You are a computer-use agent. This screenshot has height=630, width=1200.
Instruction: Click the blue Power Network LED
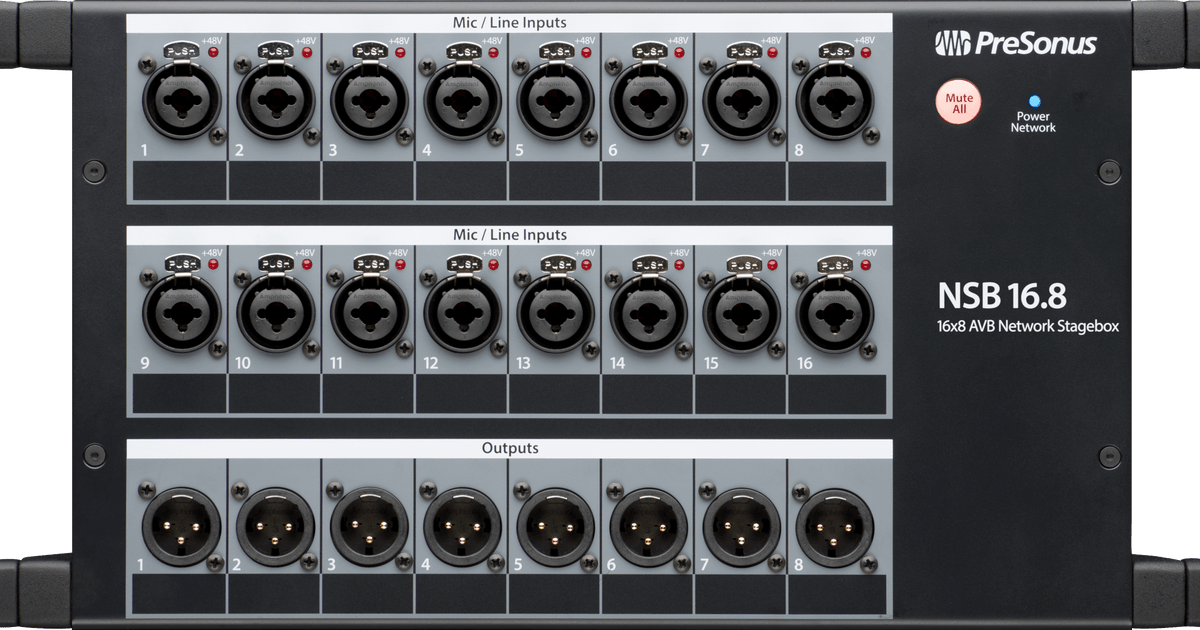(x=1034, y=102)
